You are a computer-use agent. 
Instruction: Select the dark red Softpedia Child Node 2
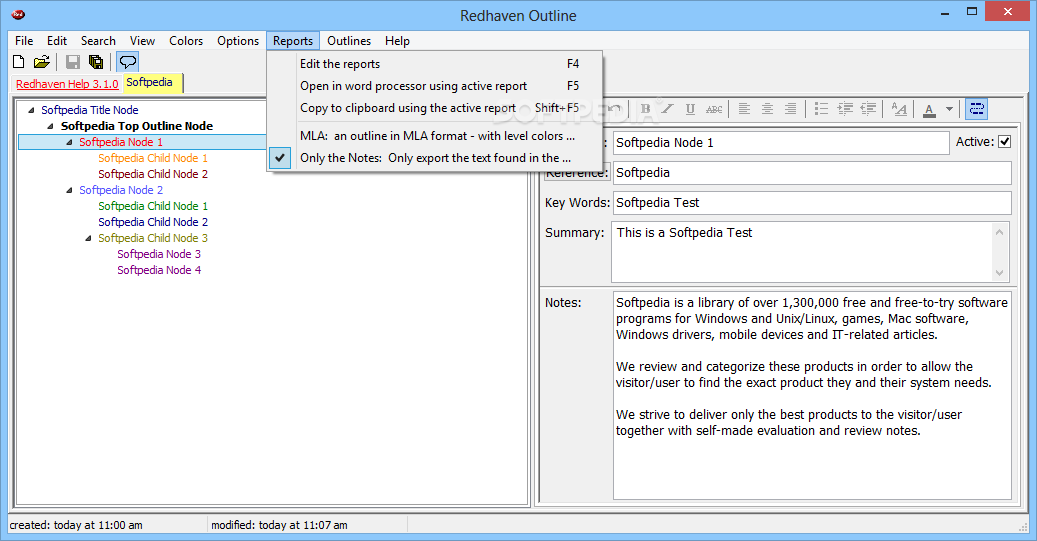pyautogui.click(x=153, y=174)
